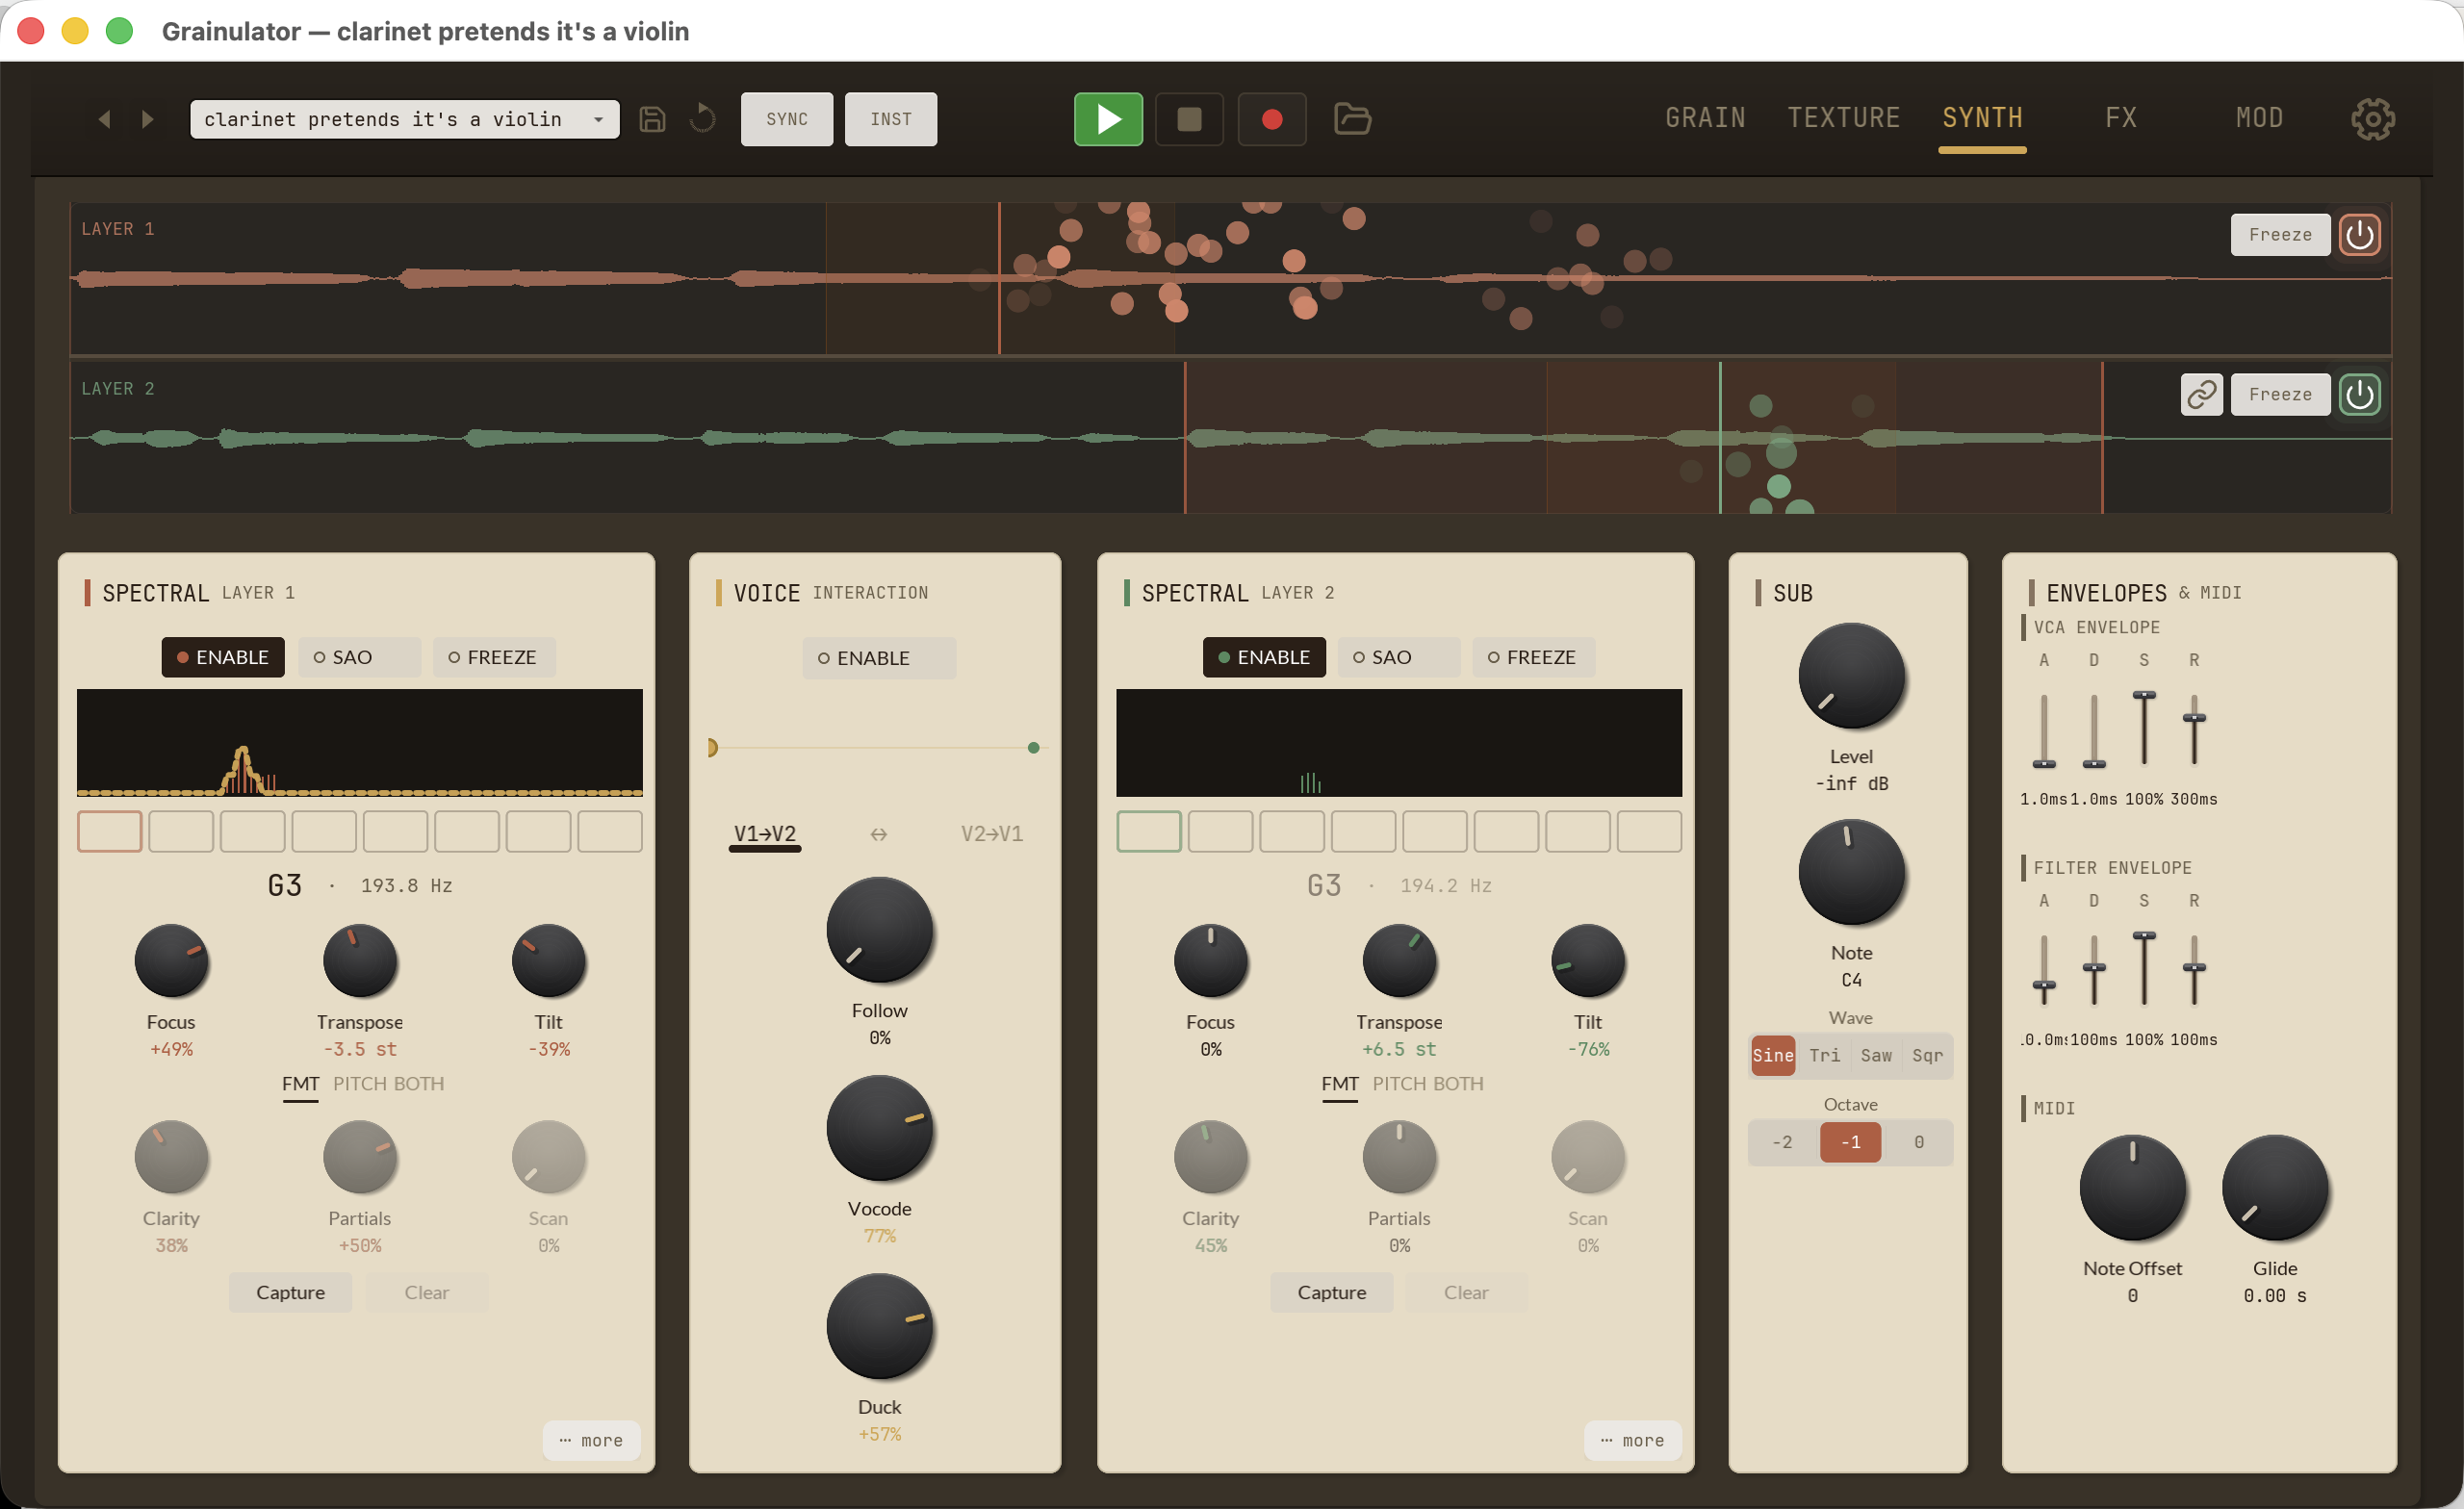
Task: Select first snapshot slot in Spectral Layer 1
Action: 109,831
